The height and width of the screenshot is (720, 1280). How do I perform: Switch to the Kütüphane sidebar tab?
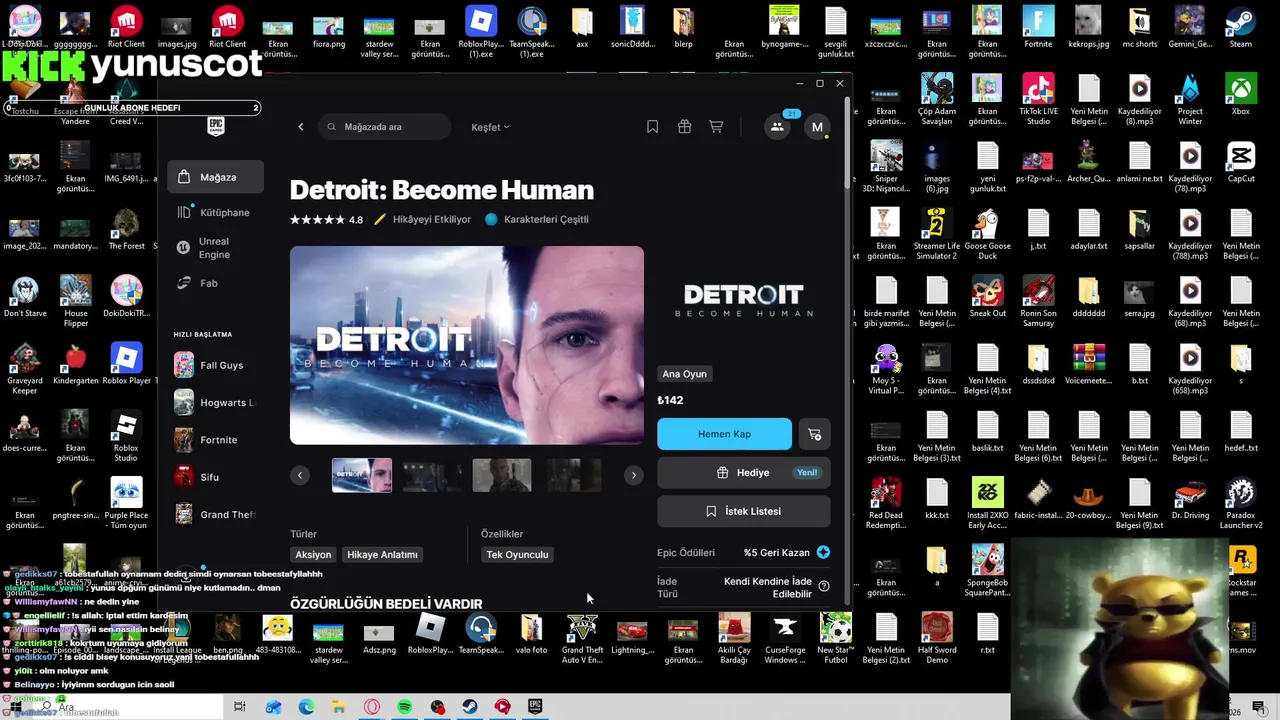[x=216, y=212]
